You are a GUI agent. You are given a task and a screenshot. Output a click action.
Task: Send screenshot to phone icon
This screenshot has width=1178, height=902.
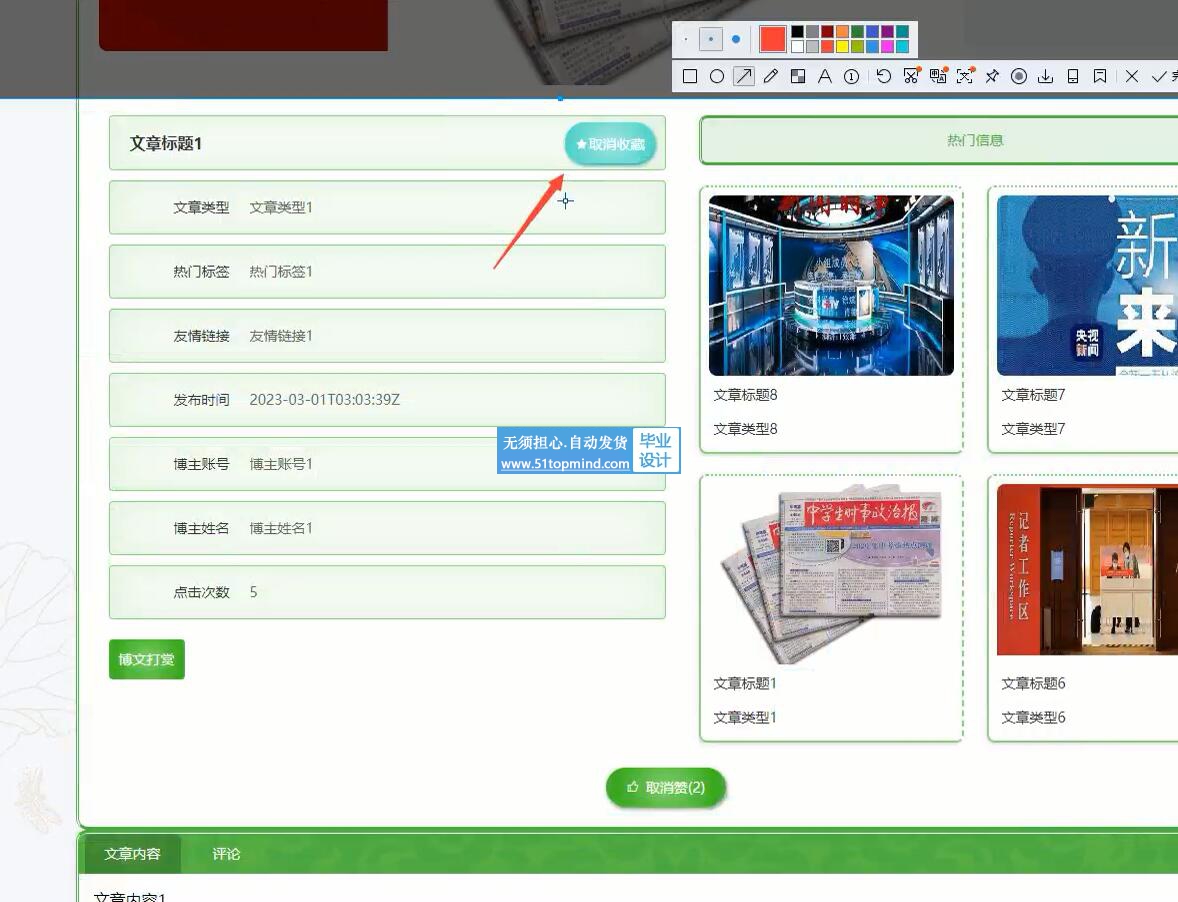[x=1073, y=77]
